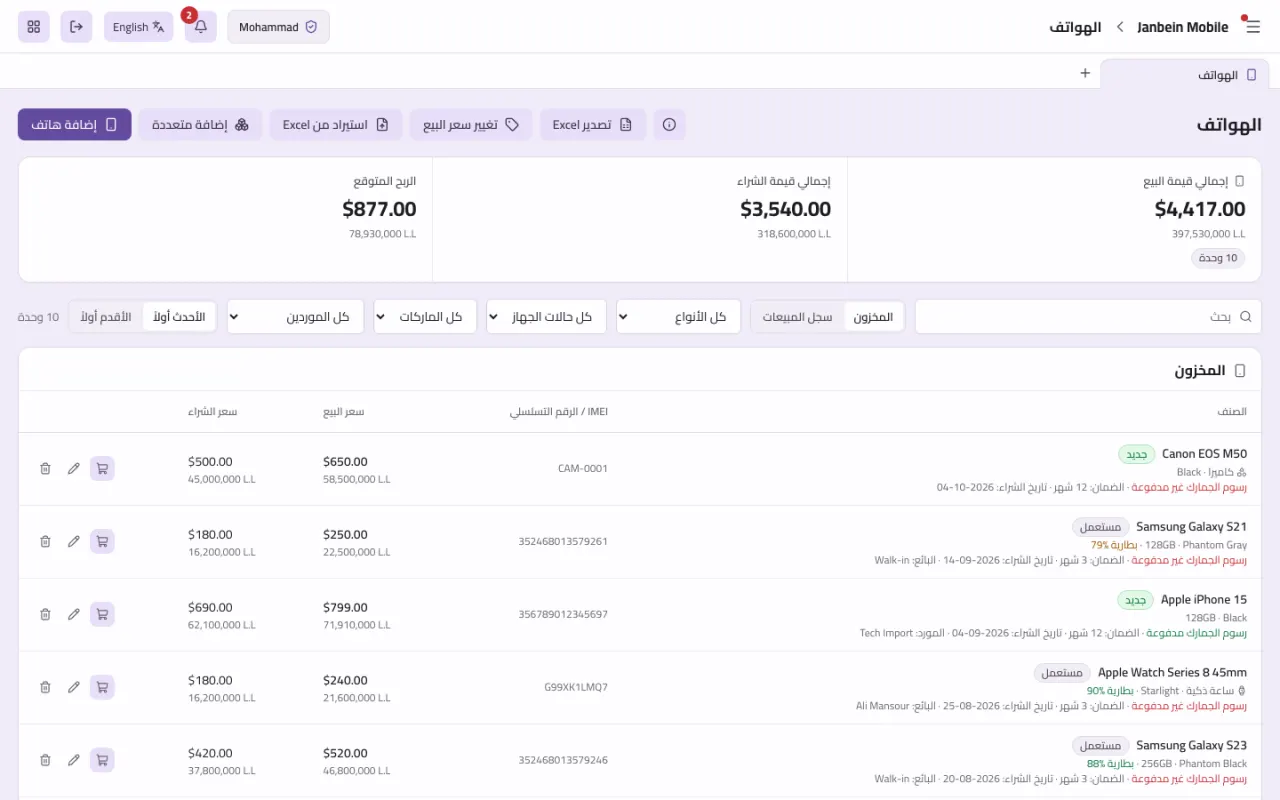Switch view to سجل المبيعات sales log
Image resolution: width=1280 pixels, height=800 pixels.
click(x=797, y=316)
